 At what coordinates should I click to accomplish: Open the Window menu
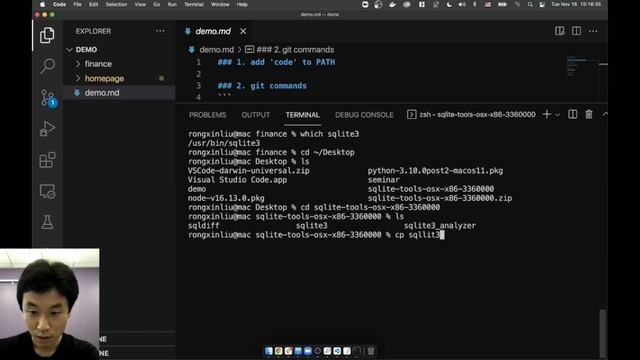click(220, 4)
